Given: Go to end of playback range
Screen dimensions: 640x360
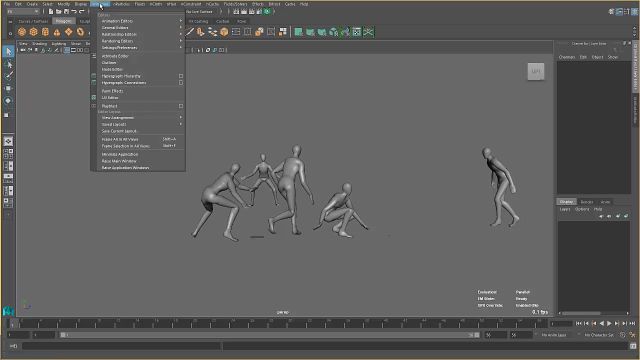Looking at the screenshot, I should point(632,323).
